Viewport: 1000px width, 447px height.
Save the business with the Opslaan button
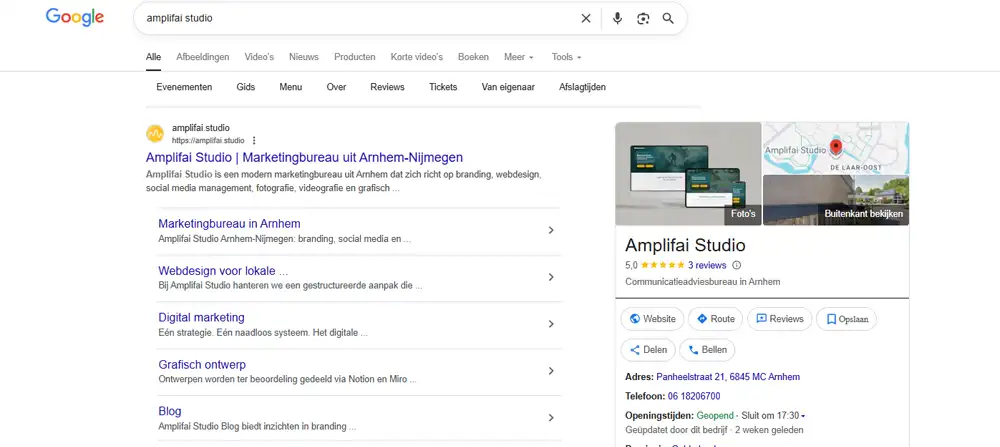pyautogui.click(x=846, y=319)
